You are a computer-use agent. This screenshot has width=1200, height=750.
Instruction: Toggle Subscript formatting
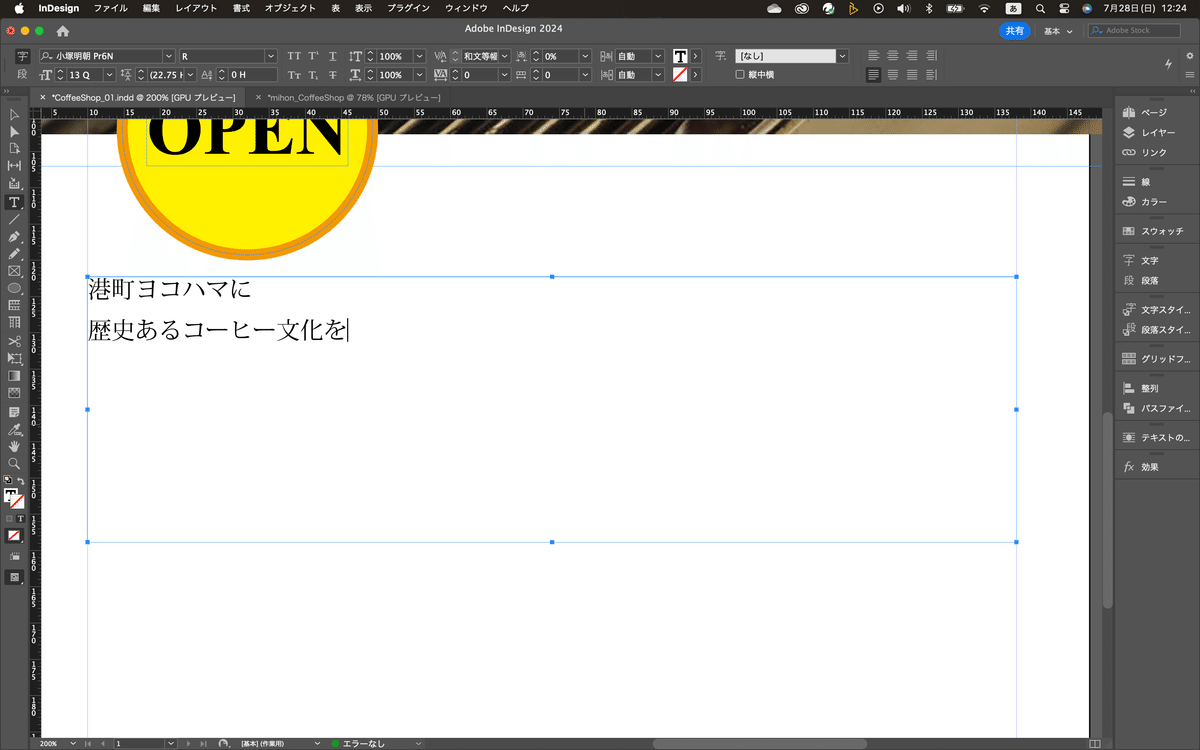pyautogui.click(x=313, y=75)
